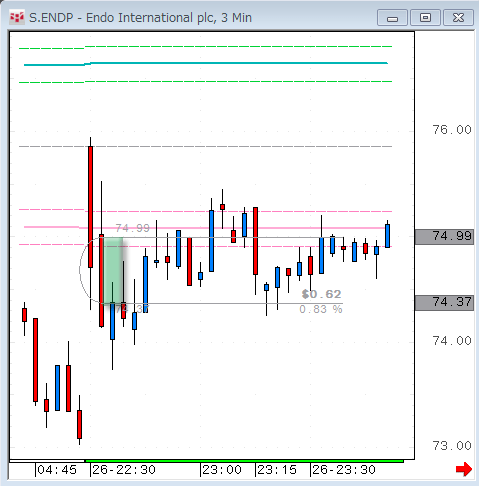Click the 23:00 time axis label
Screen dimensions: 479x486
coord(222,470)
